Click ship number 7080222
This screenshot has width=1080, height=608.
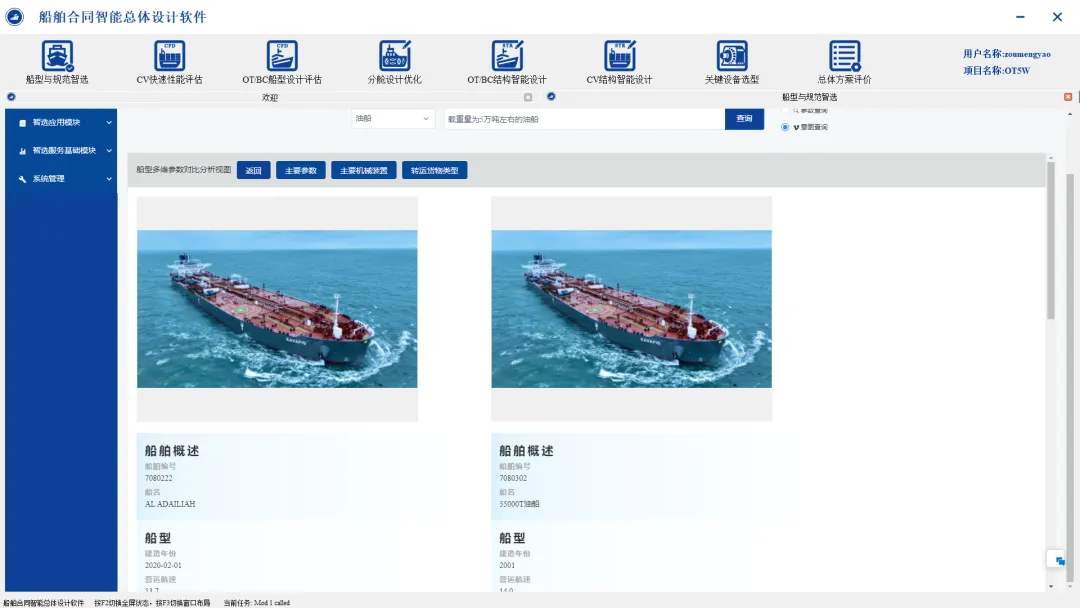click(158, 478)
